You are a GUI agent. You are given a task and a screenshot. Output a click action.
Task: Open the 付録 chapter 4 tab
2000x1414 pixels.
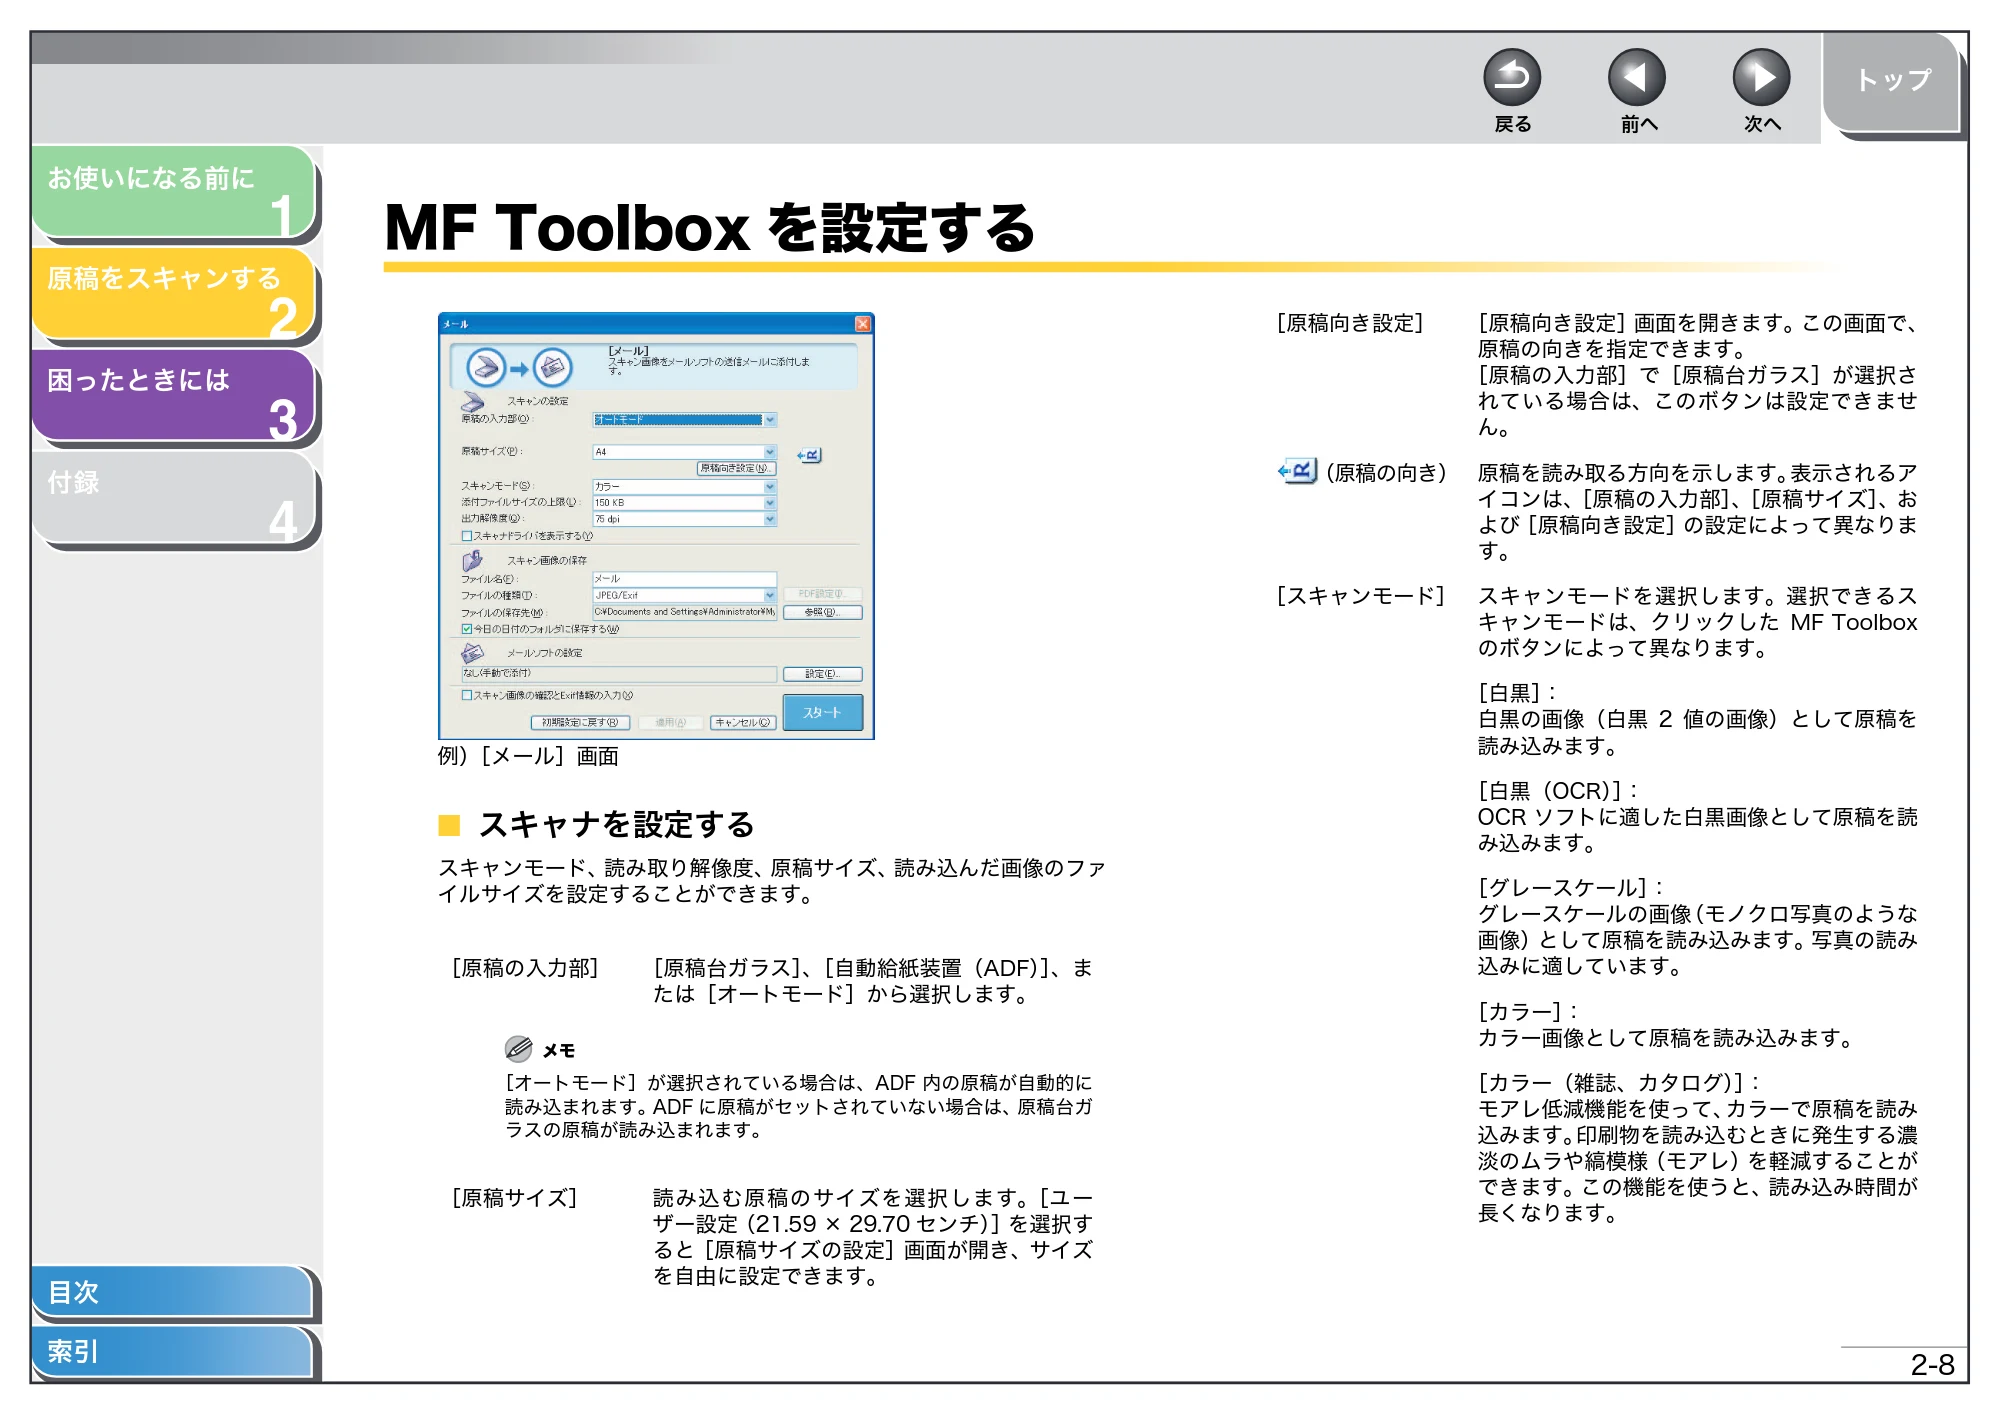pos(174,498)
